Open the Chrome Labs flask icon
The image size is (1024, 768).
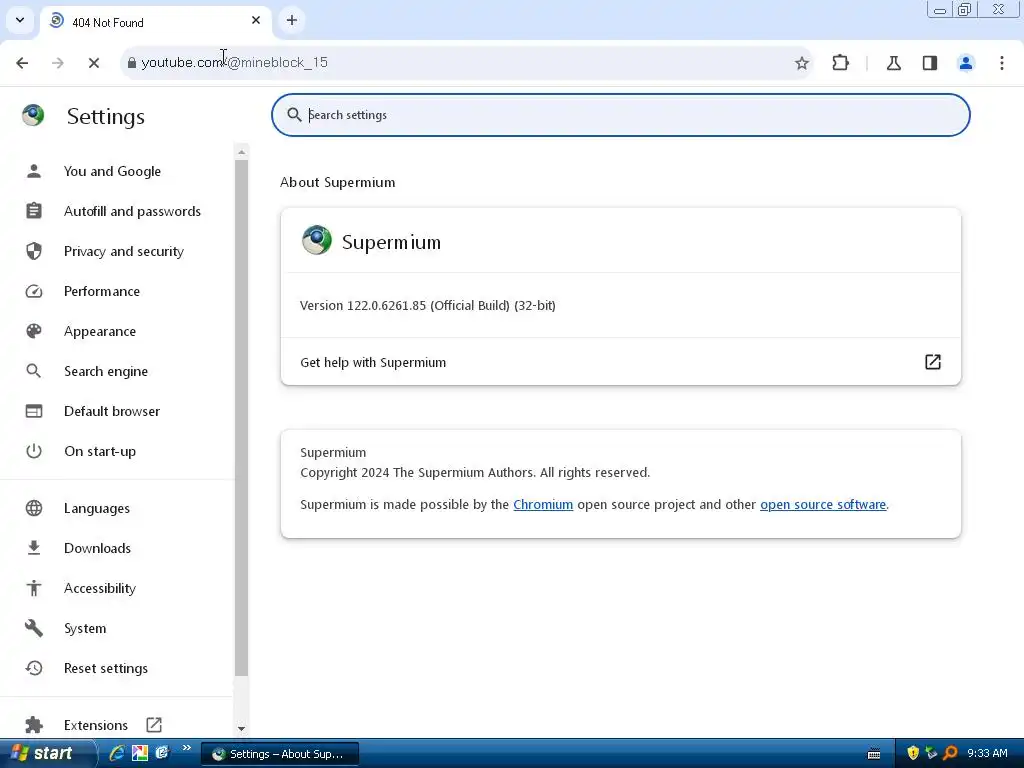pyautogui.click(x=893, y=63)
